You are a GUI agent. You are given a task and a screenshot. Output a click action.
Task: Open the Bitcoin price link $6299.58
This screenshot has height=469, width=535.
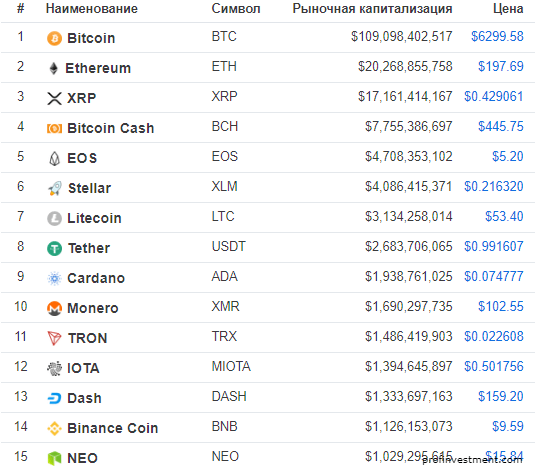pyautogui.click(x=497, y=36)
